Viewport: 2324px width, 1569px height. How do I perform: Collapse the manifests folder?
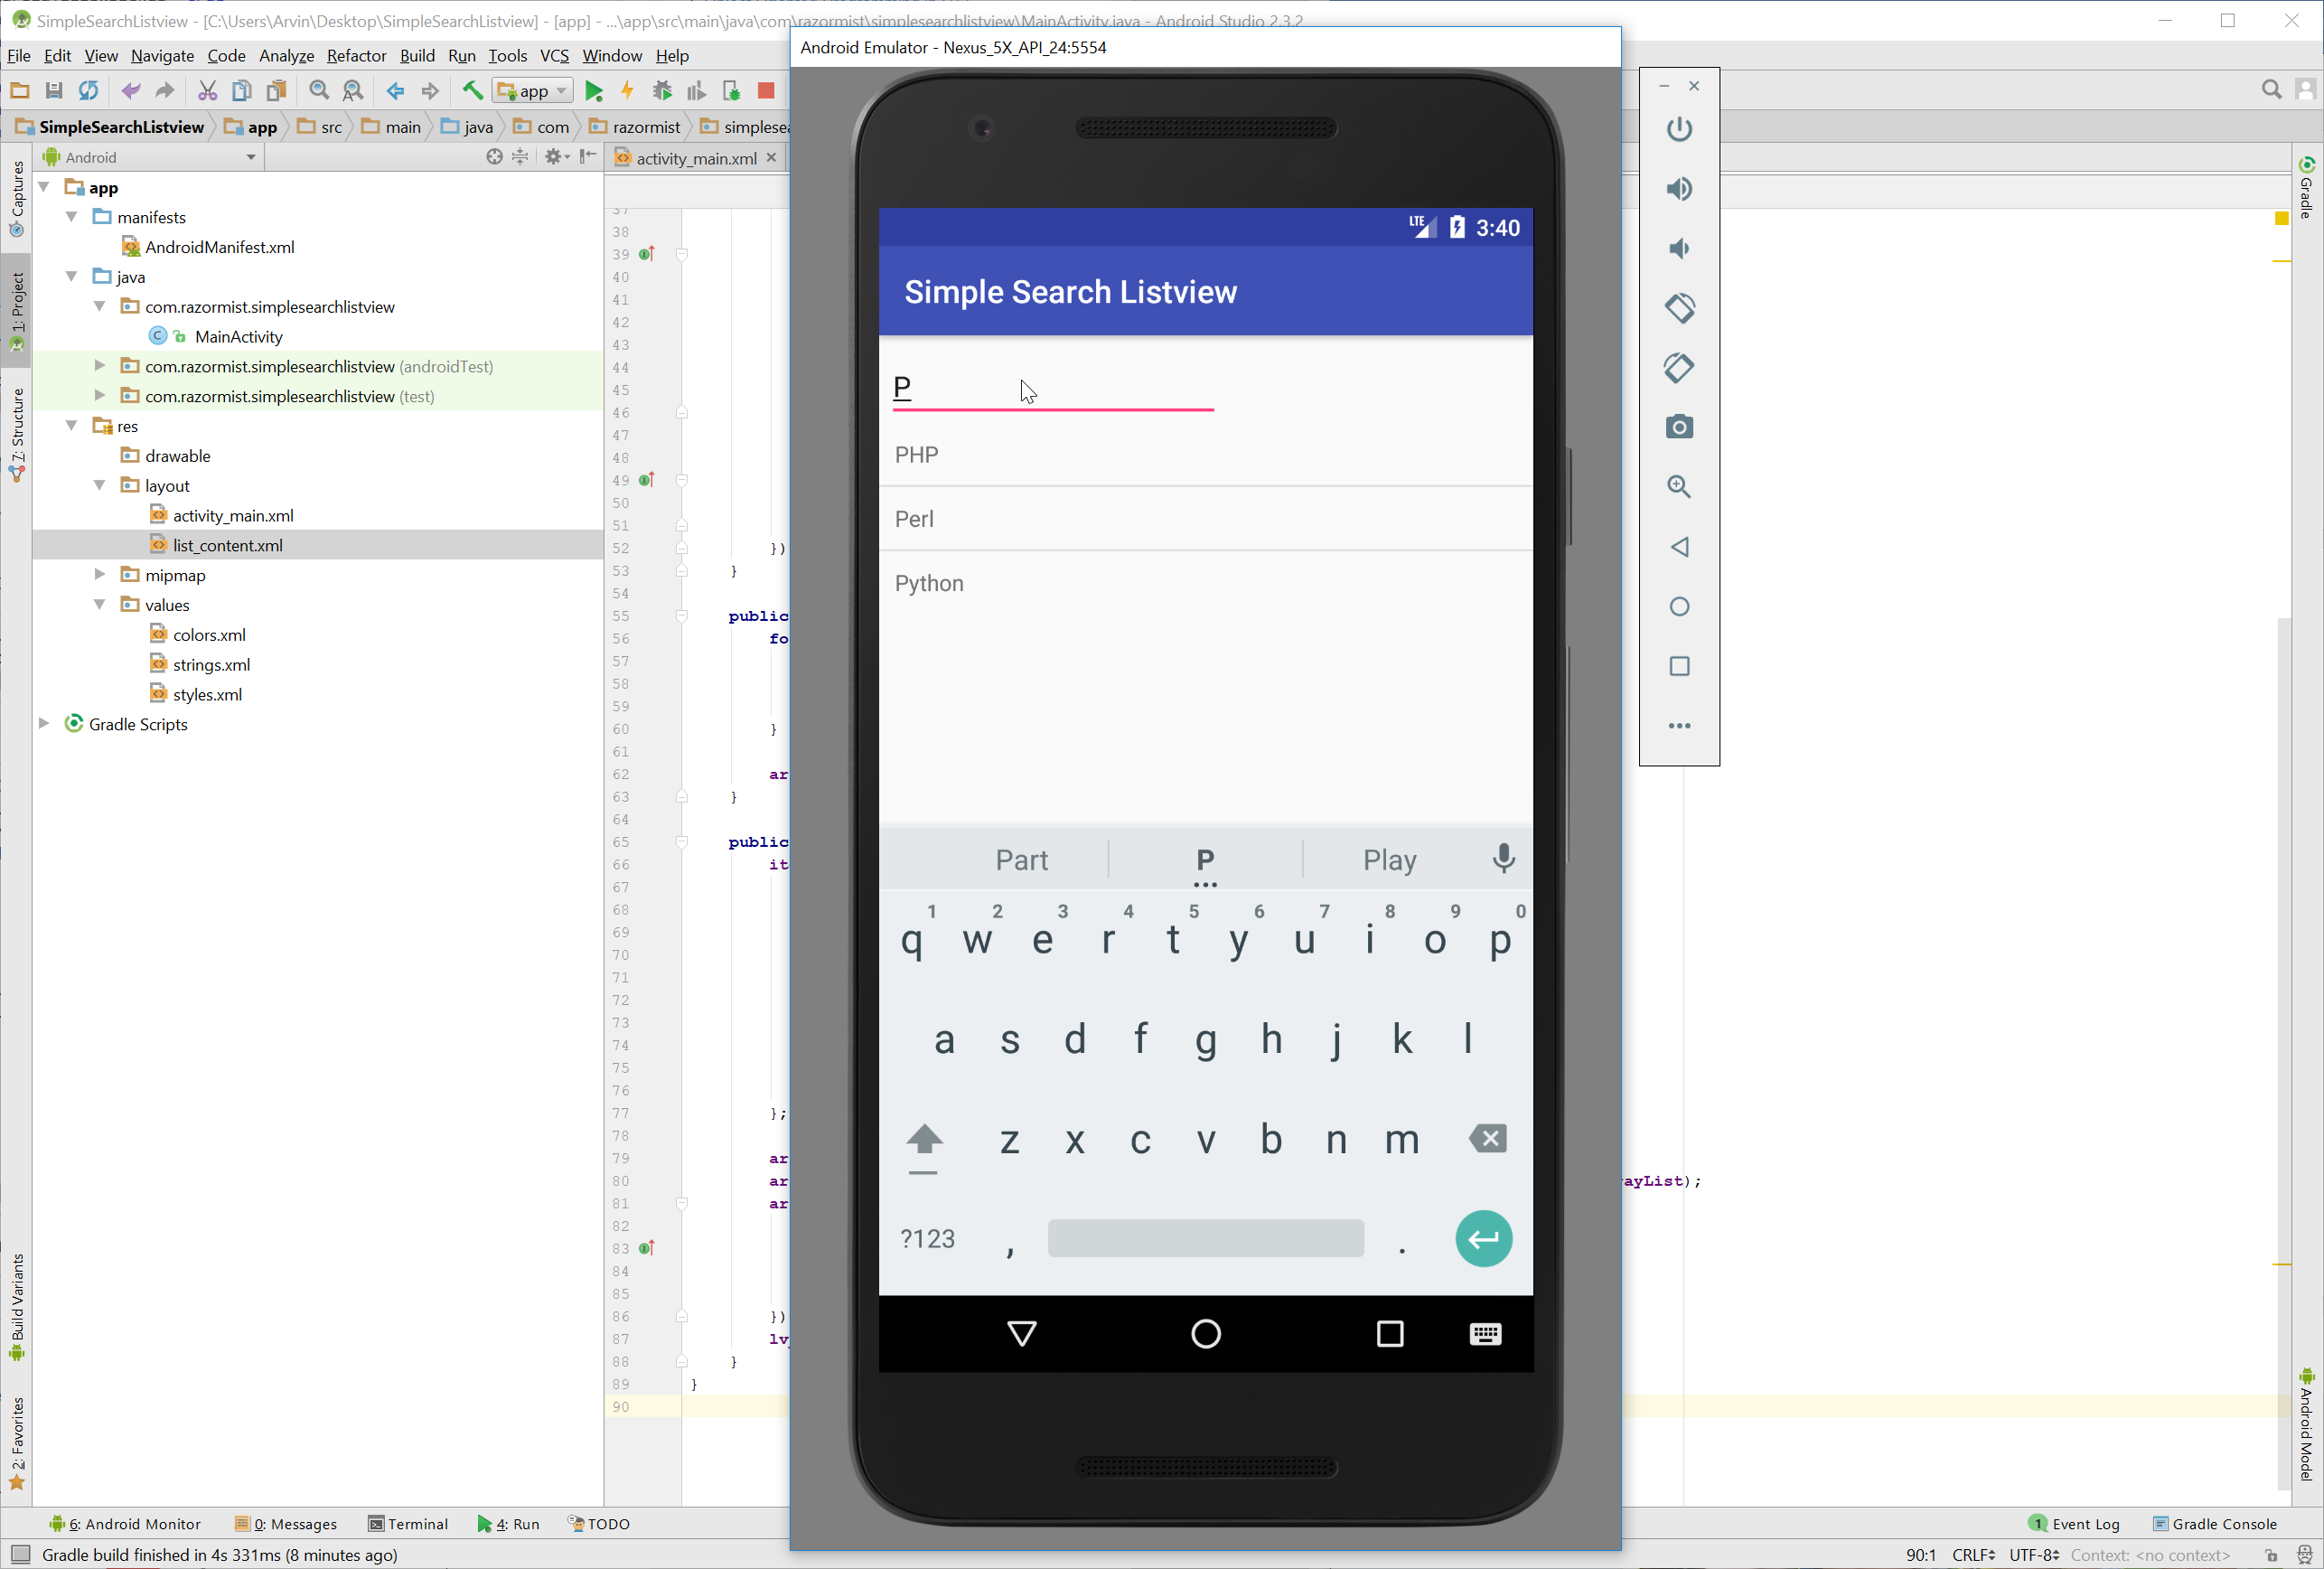coord(72,217)
